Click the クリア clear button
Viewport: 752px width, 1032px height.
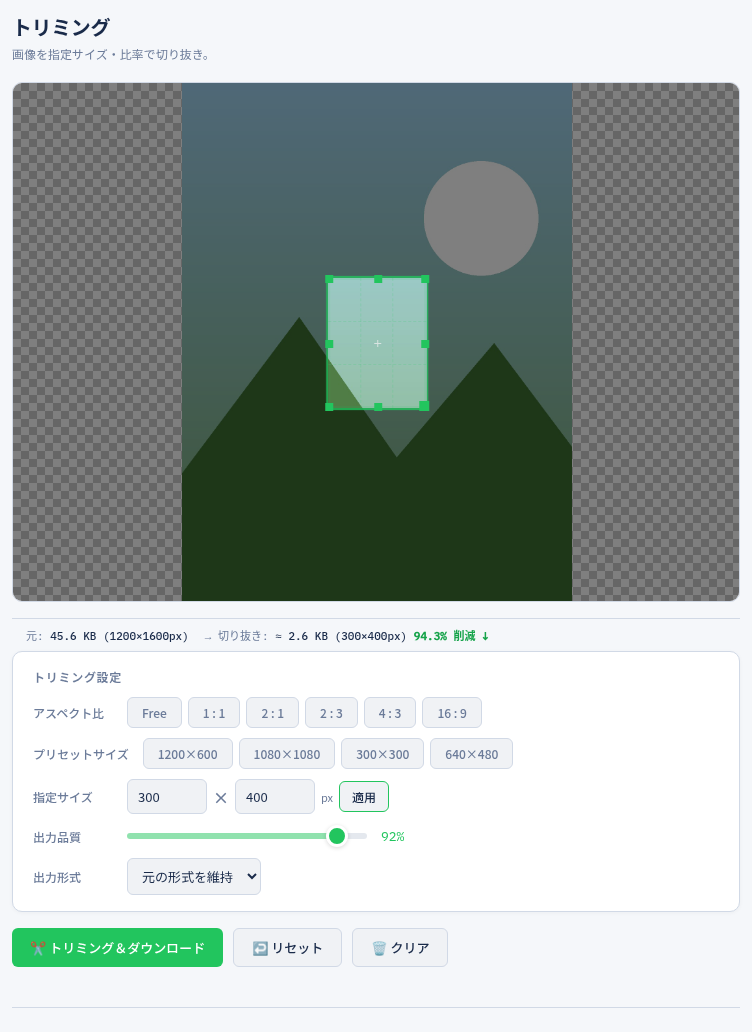click(400, 948)
